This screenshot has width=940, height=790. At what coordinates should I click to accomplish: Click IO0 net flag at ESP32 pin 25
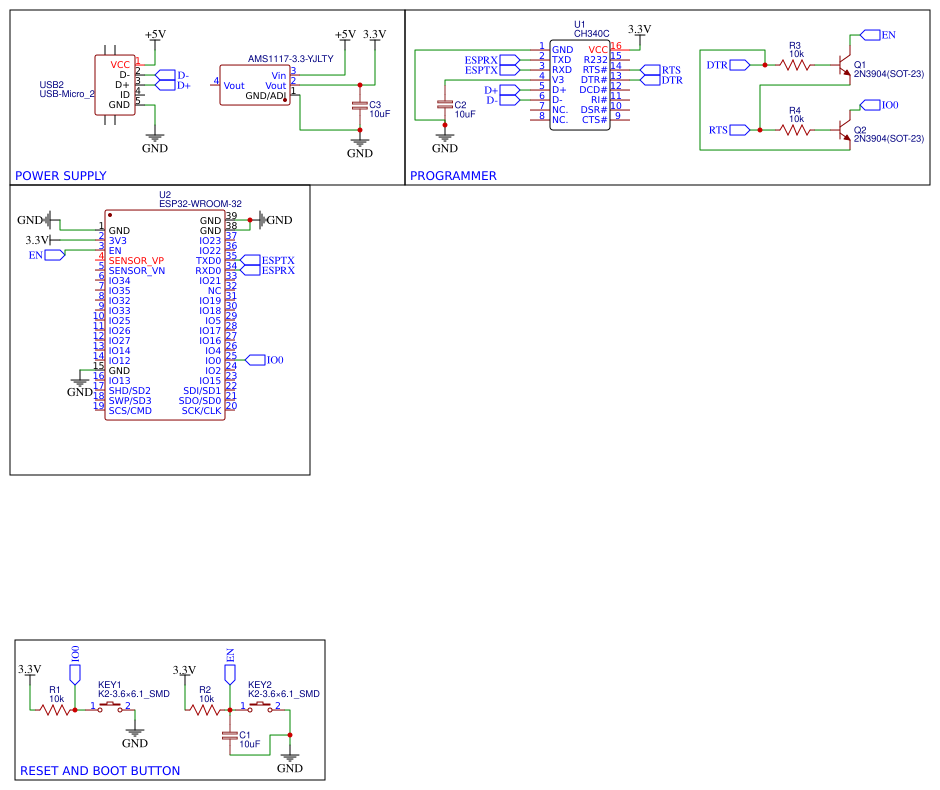(264, 360)
